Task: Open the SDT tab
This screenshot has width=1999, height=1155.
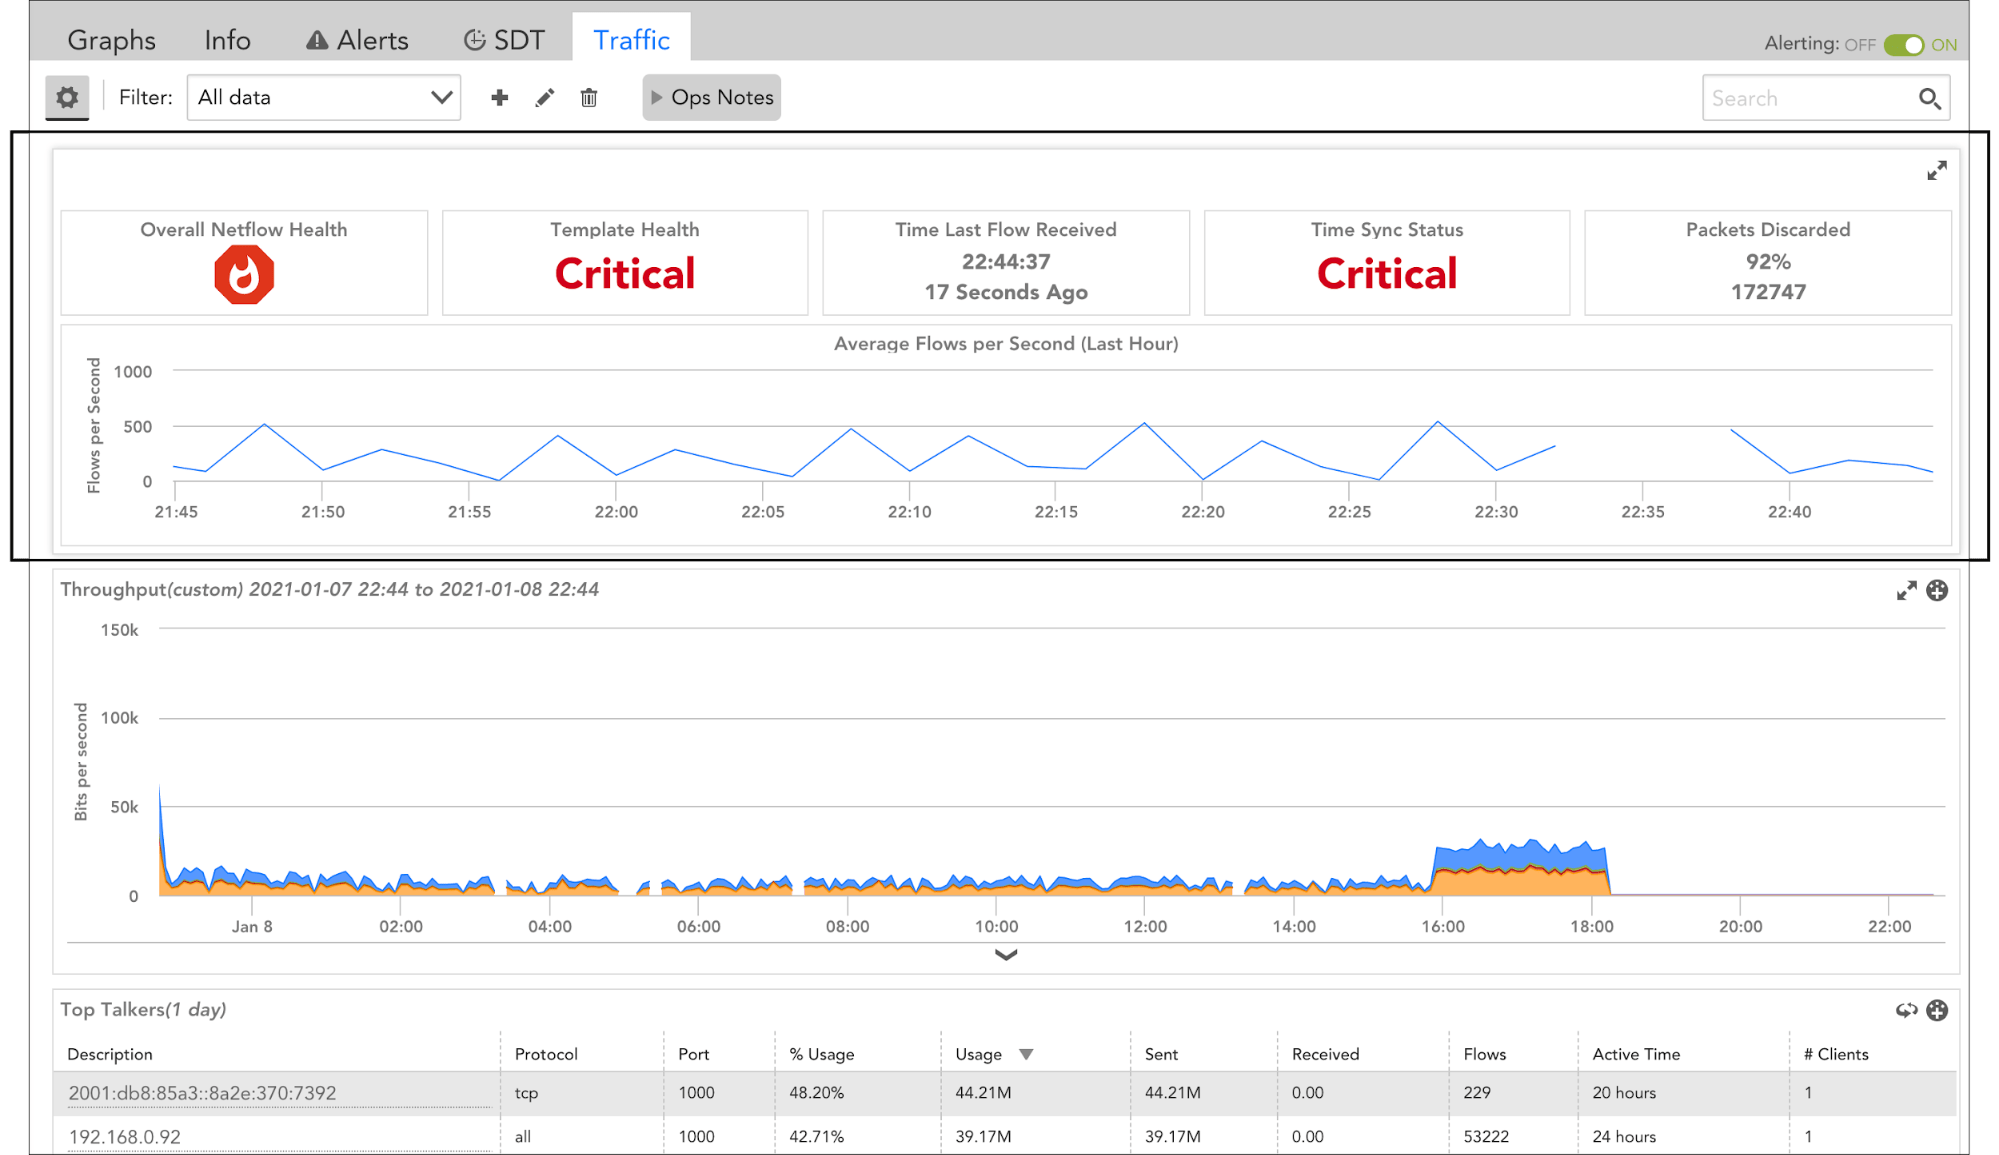Action: [504, 40]
